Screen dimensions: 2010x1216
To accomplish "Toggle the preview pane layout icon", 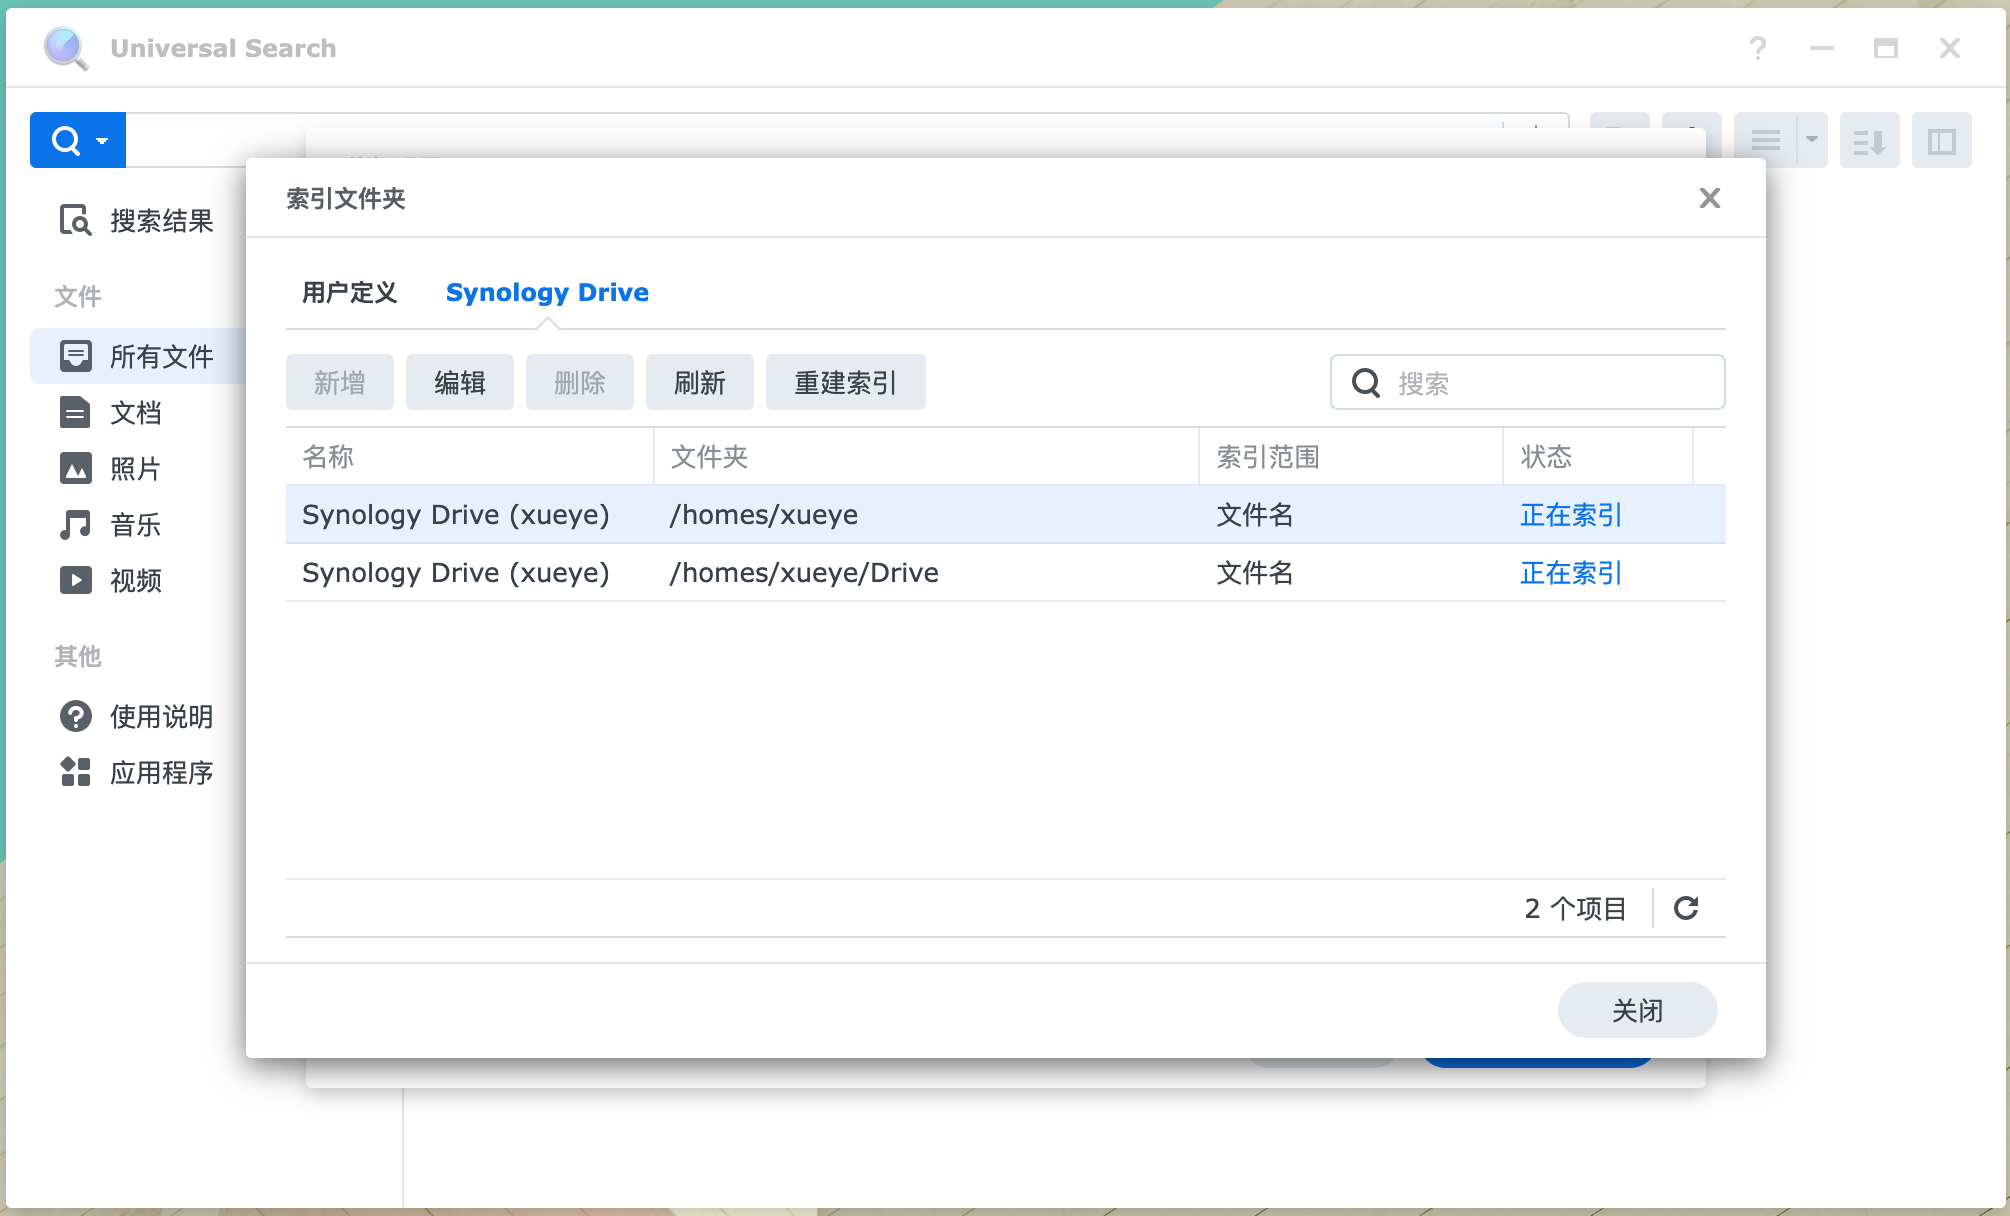I will [1941, 141].
